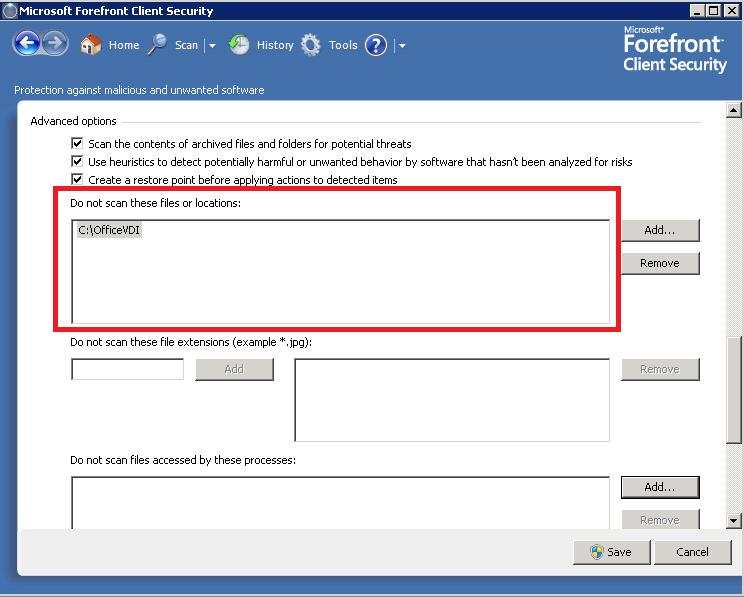This screenshot has height=597, width=744.
Task: Maximize the Forefront Client Security window
Action: (x=713, y=11)
